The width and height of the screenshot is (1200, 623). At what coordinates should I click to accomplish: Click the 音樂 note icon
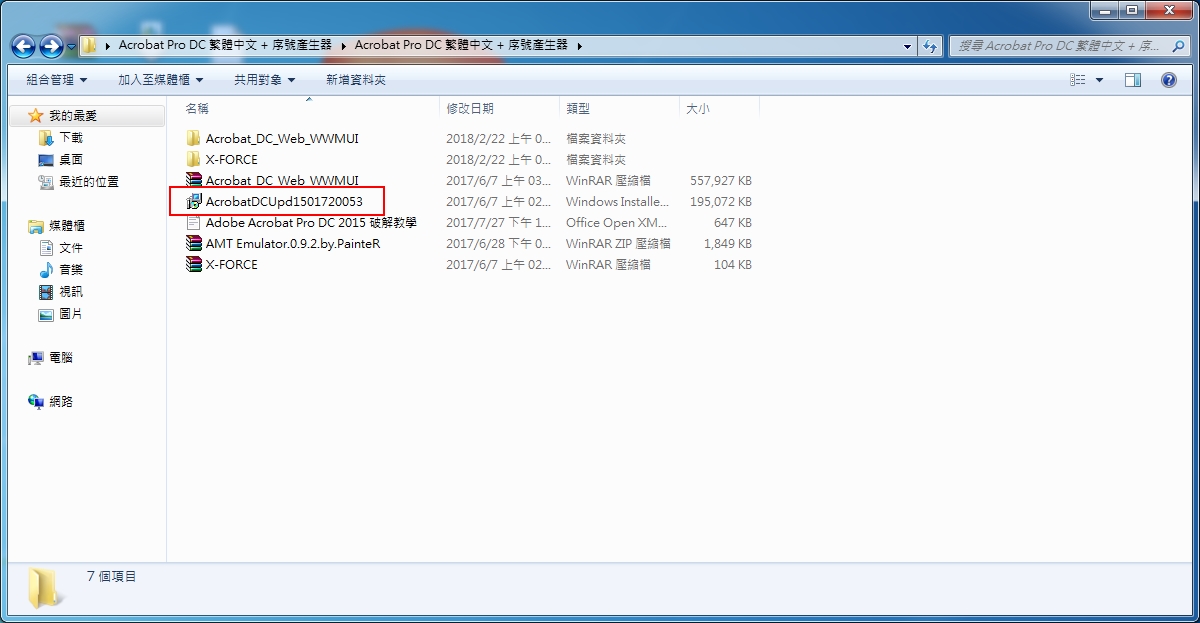(46, 270)
